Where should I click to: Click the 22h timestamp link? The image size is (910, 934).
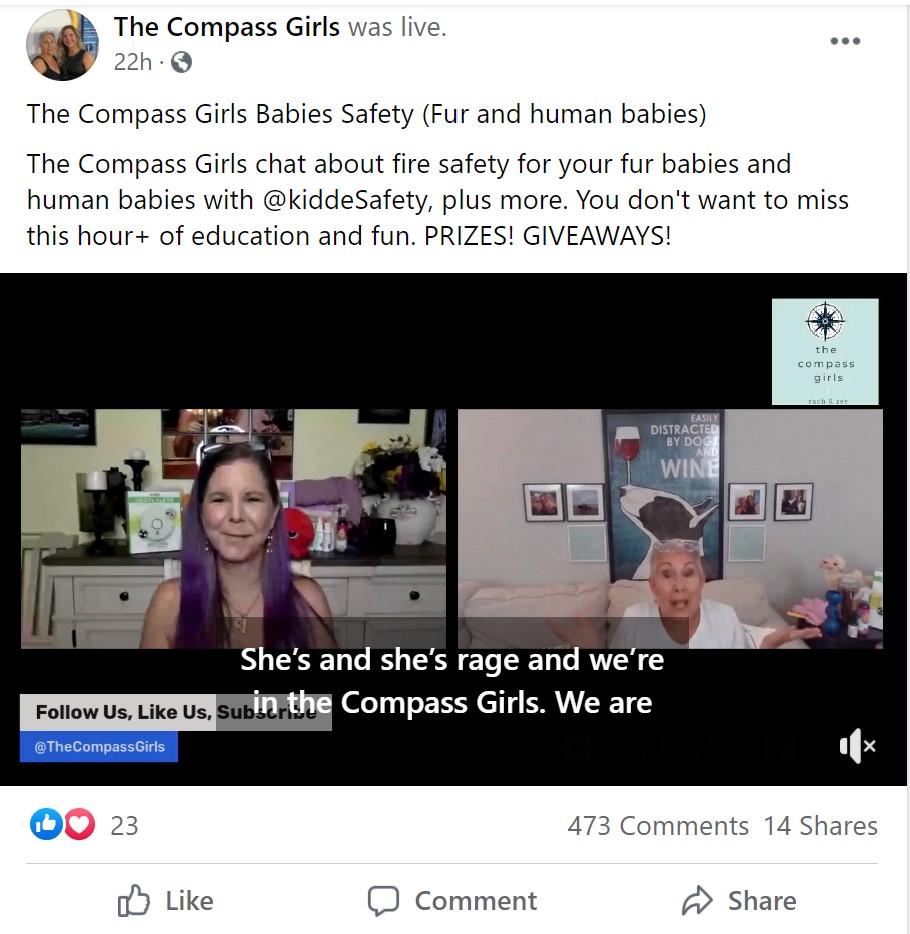coord(133,62)
